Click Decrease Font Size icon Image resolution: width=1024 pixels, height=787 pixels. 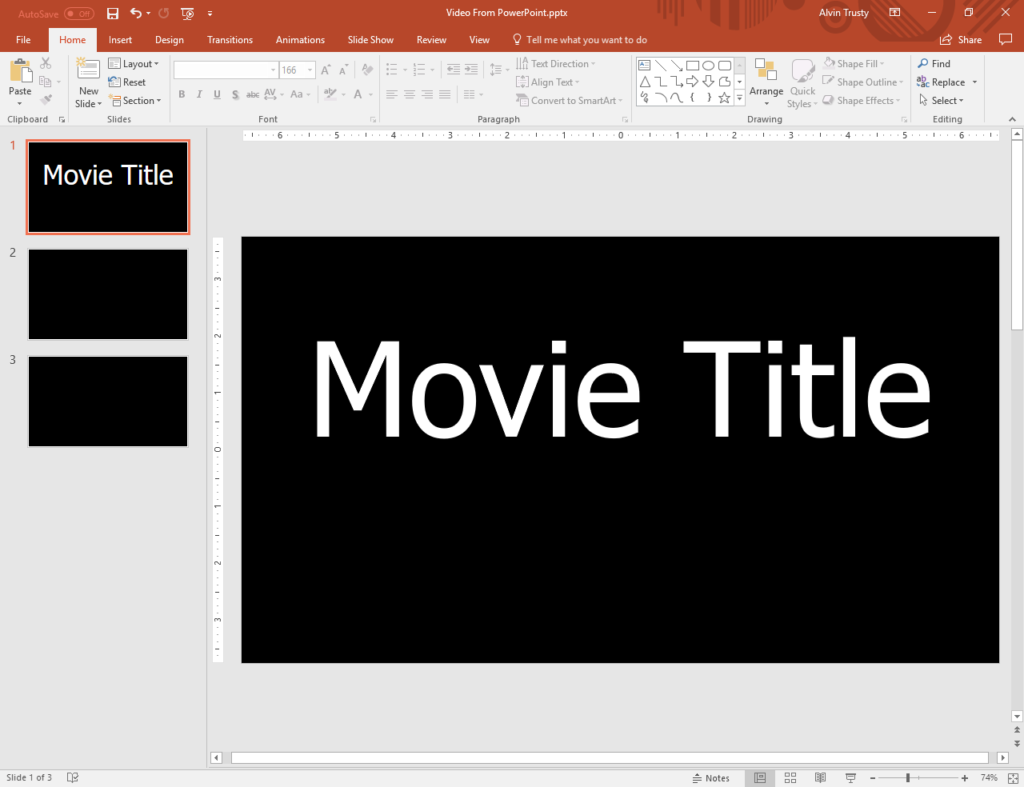(344, 70)
